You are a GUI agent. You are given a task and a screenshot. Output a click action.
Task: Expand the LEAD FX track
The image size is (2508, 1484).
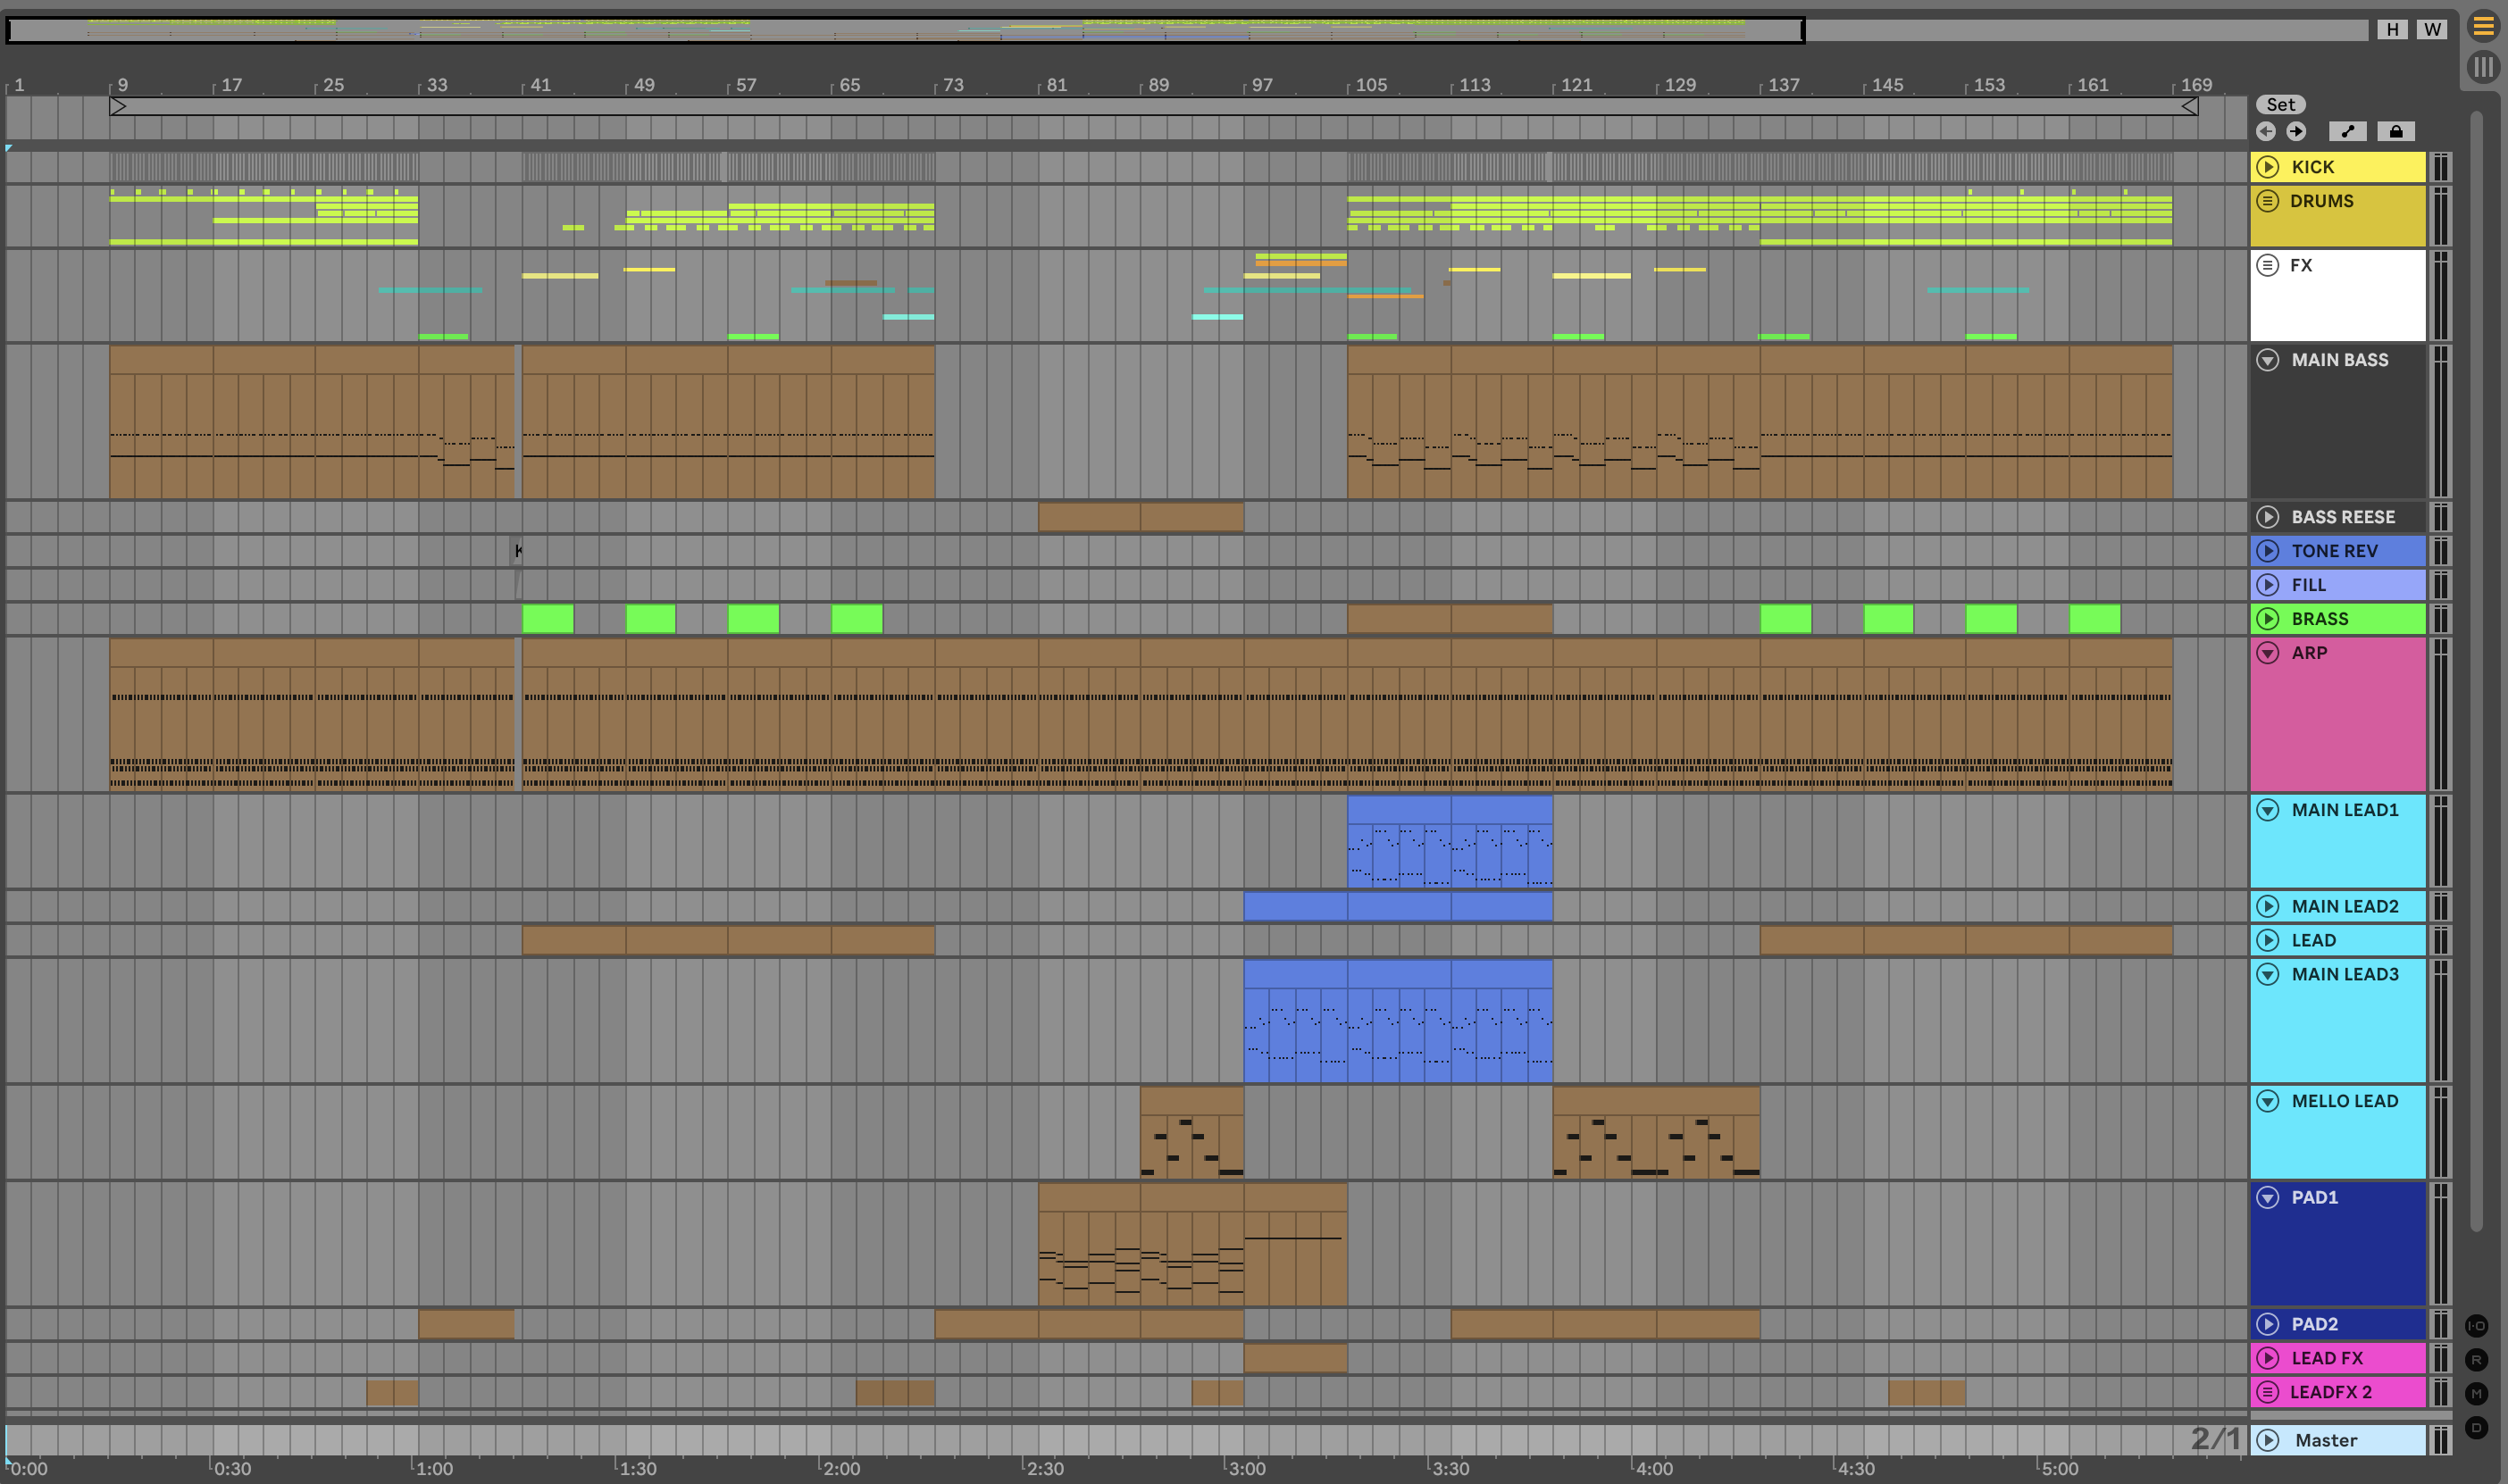[2268, 1358]
